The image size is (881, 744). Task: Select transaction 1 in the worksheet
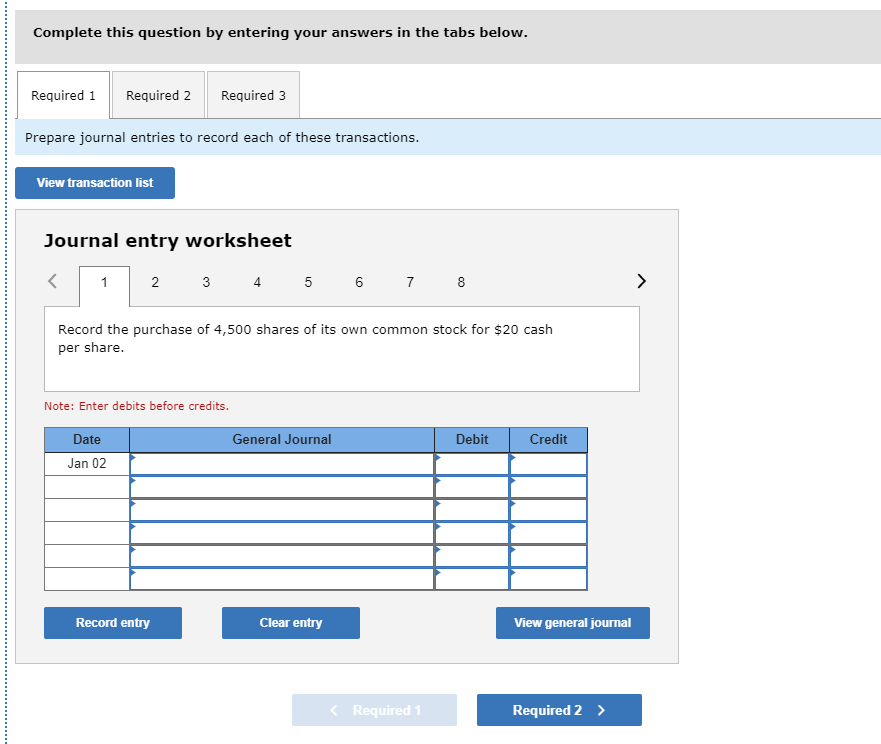pos(104,282)
